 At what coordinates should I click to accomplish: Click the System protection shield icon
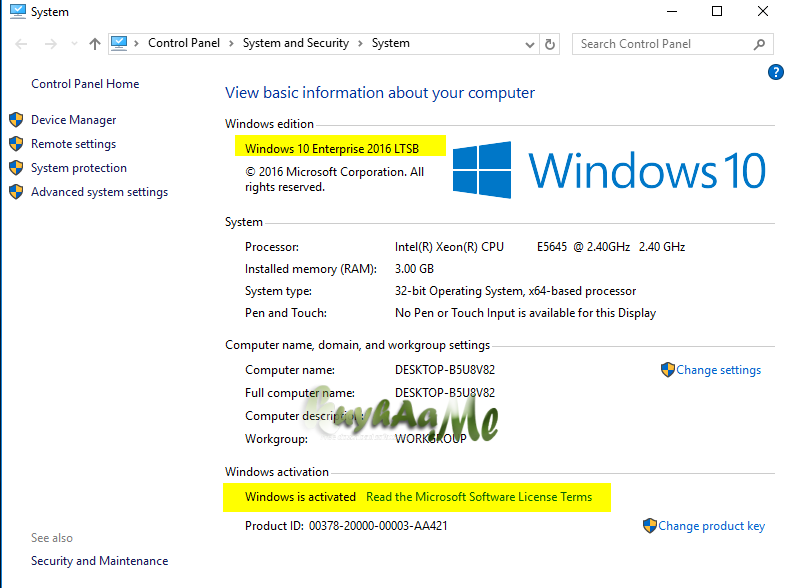[x=16, y=168]
